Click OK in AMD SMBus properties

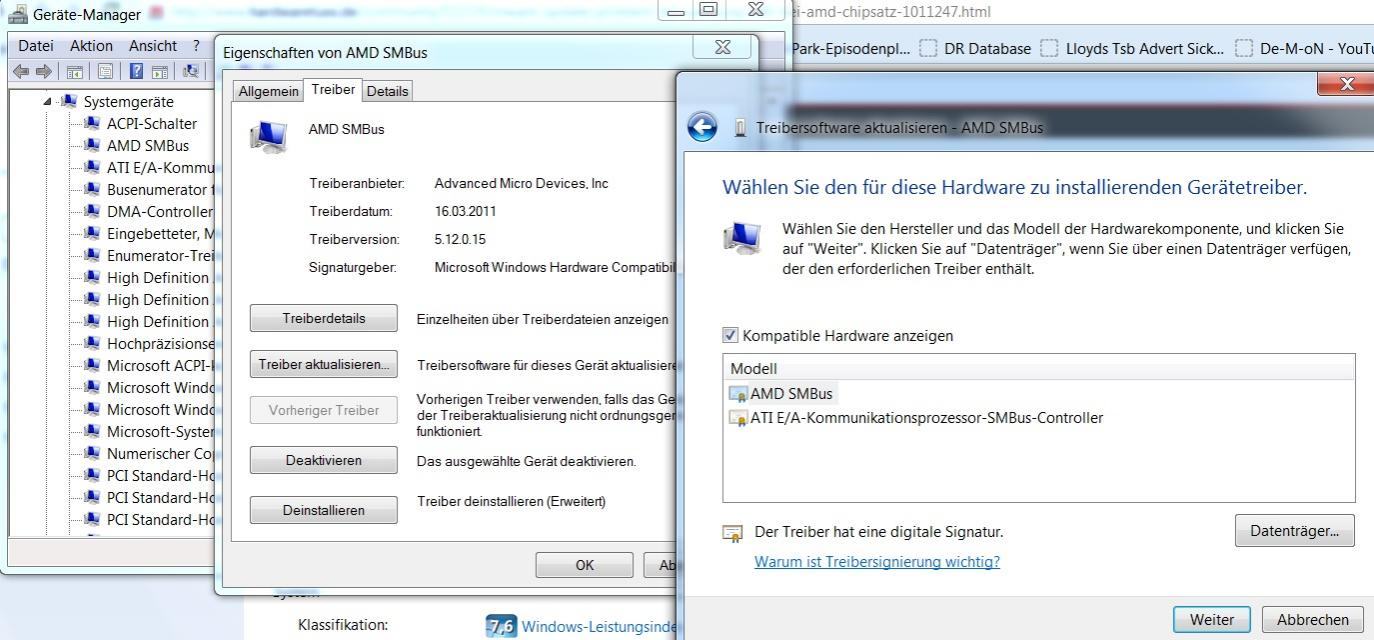click(x=585, y=565)
